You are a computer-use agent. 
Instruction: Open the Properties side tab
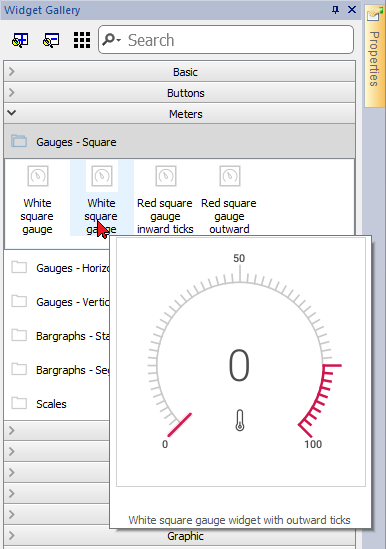374,56
